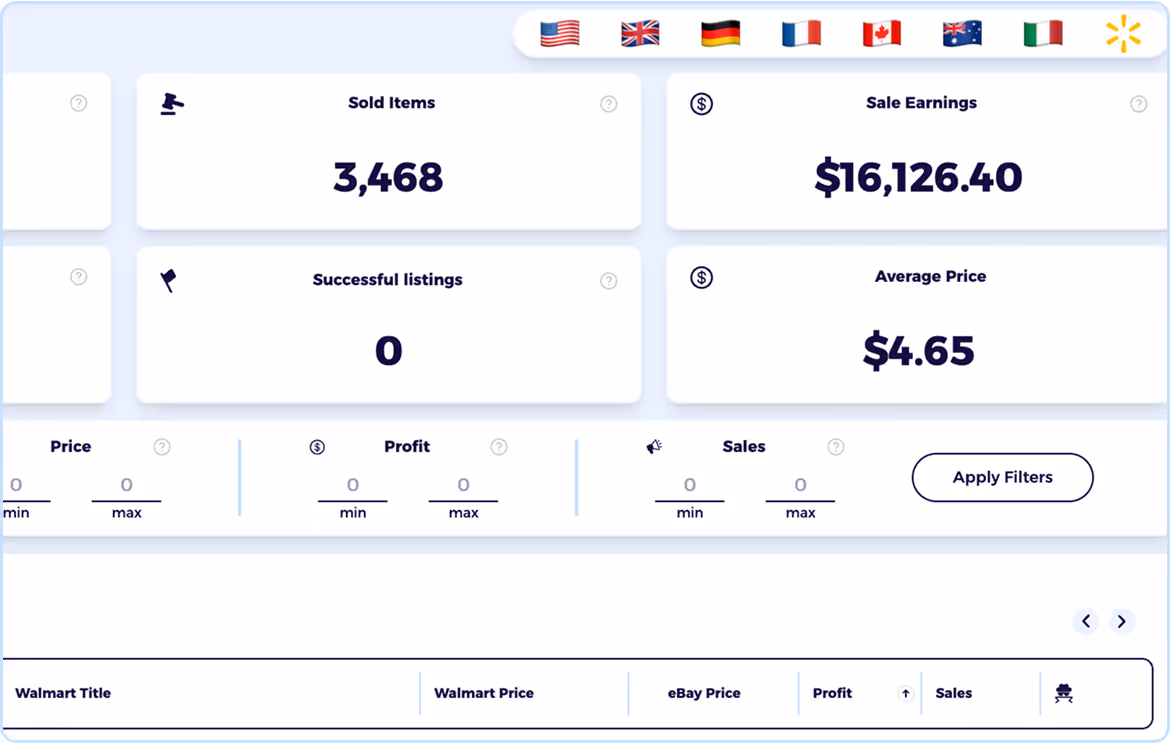1170x743 pixels.
Task: Select the Canada flag
Action: pos(882,34)
